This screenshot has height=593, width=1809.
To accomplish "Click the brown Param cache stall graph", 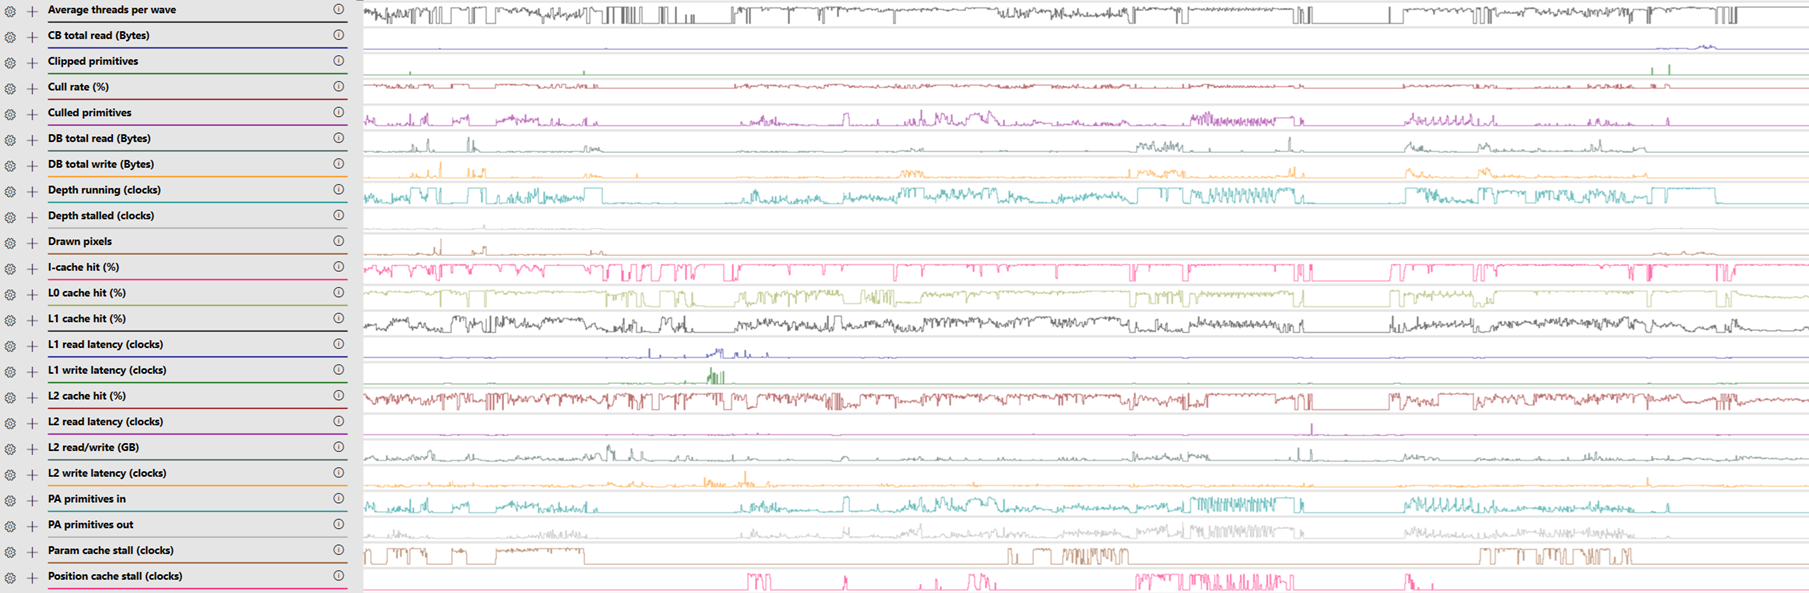I will [1085, 556].
